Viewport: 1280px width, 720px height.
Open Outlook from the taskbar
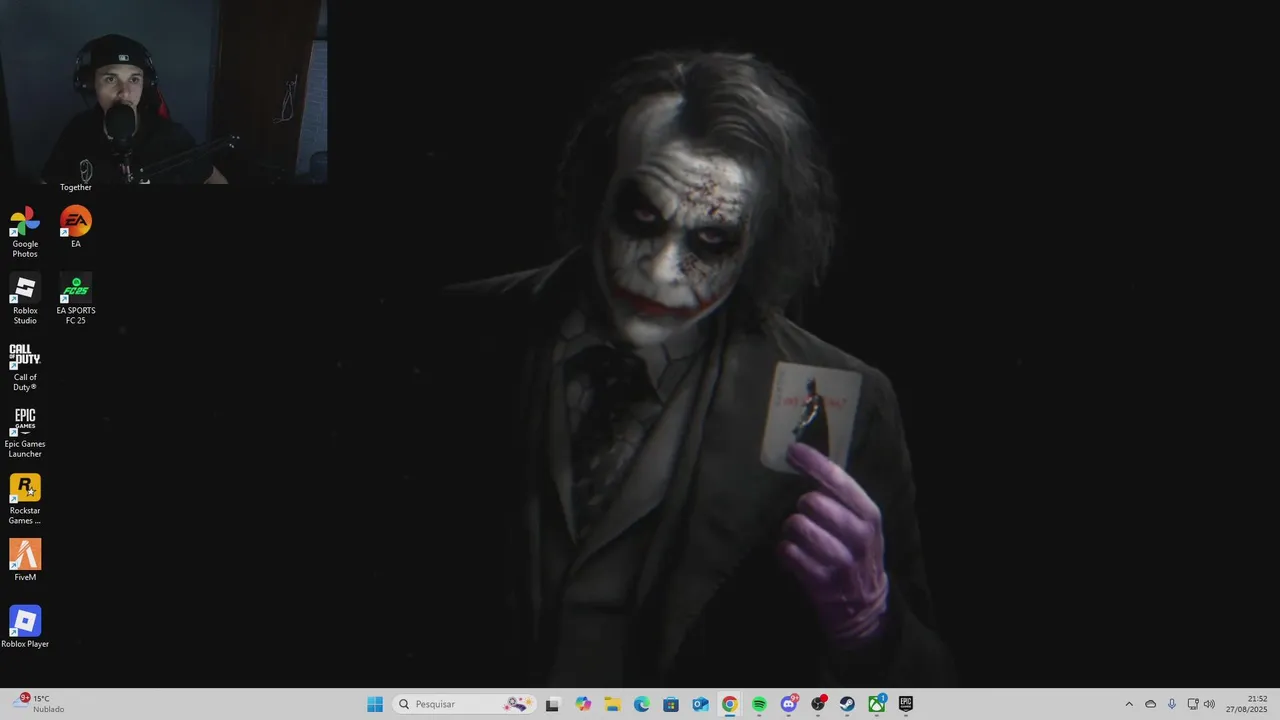[701, 704]
